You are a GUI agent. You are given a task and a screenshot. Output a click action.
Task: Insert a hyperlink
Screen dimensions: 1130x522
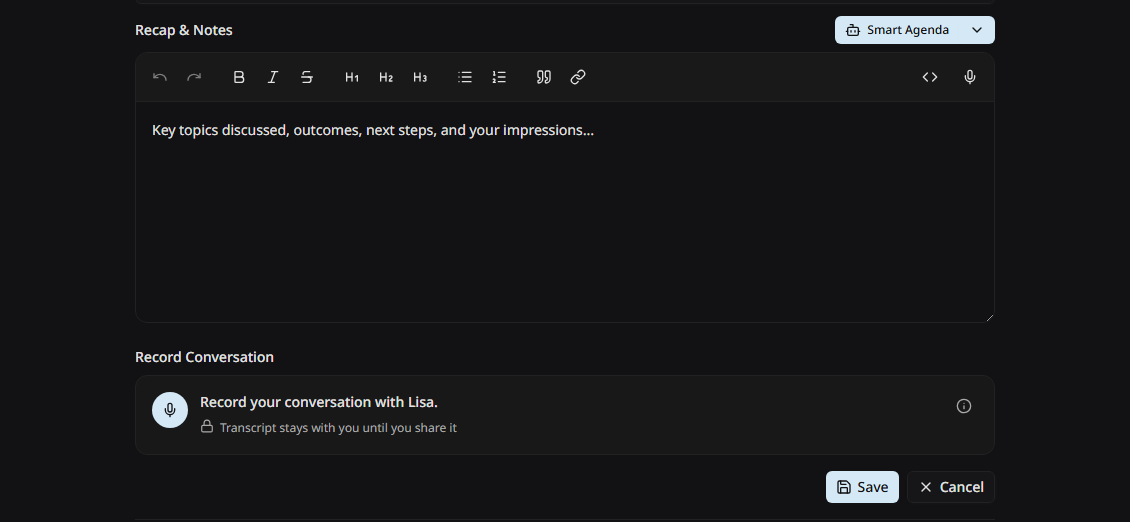tap(578, 77)
